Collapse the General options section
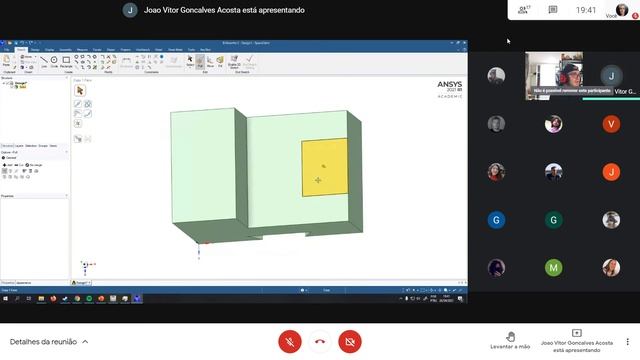This screenshot has width=640, height=360. pos(3,158)
